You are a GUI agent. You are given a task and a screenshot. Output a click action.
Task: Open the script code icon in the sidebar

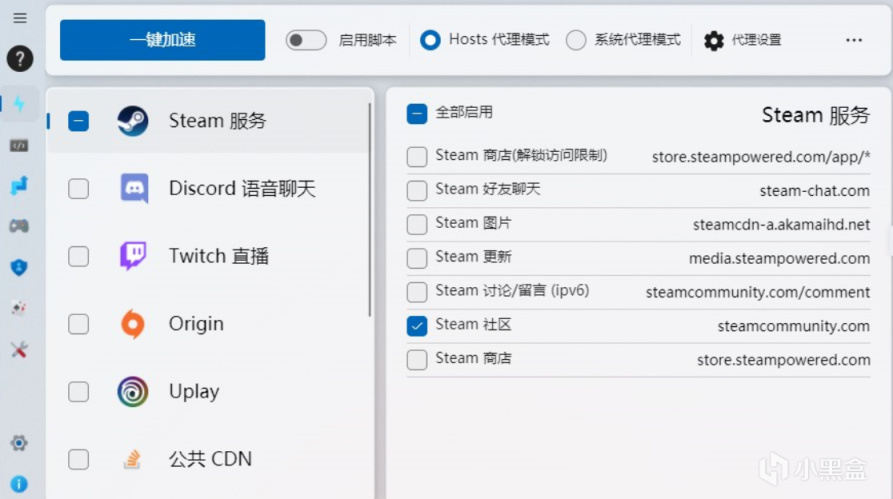tap(19, 146)
